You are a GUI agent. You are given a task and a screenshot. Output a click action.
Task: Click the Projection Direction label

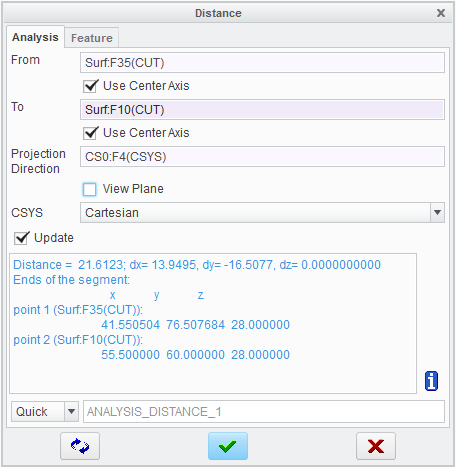(38, 161)
